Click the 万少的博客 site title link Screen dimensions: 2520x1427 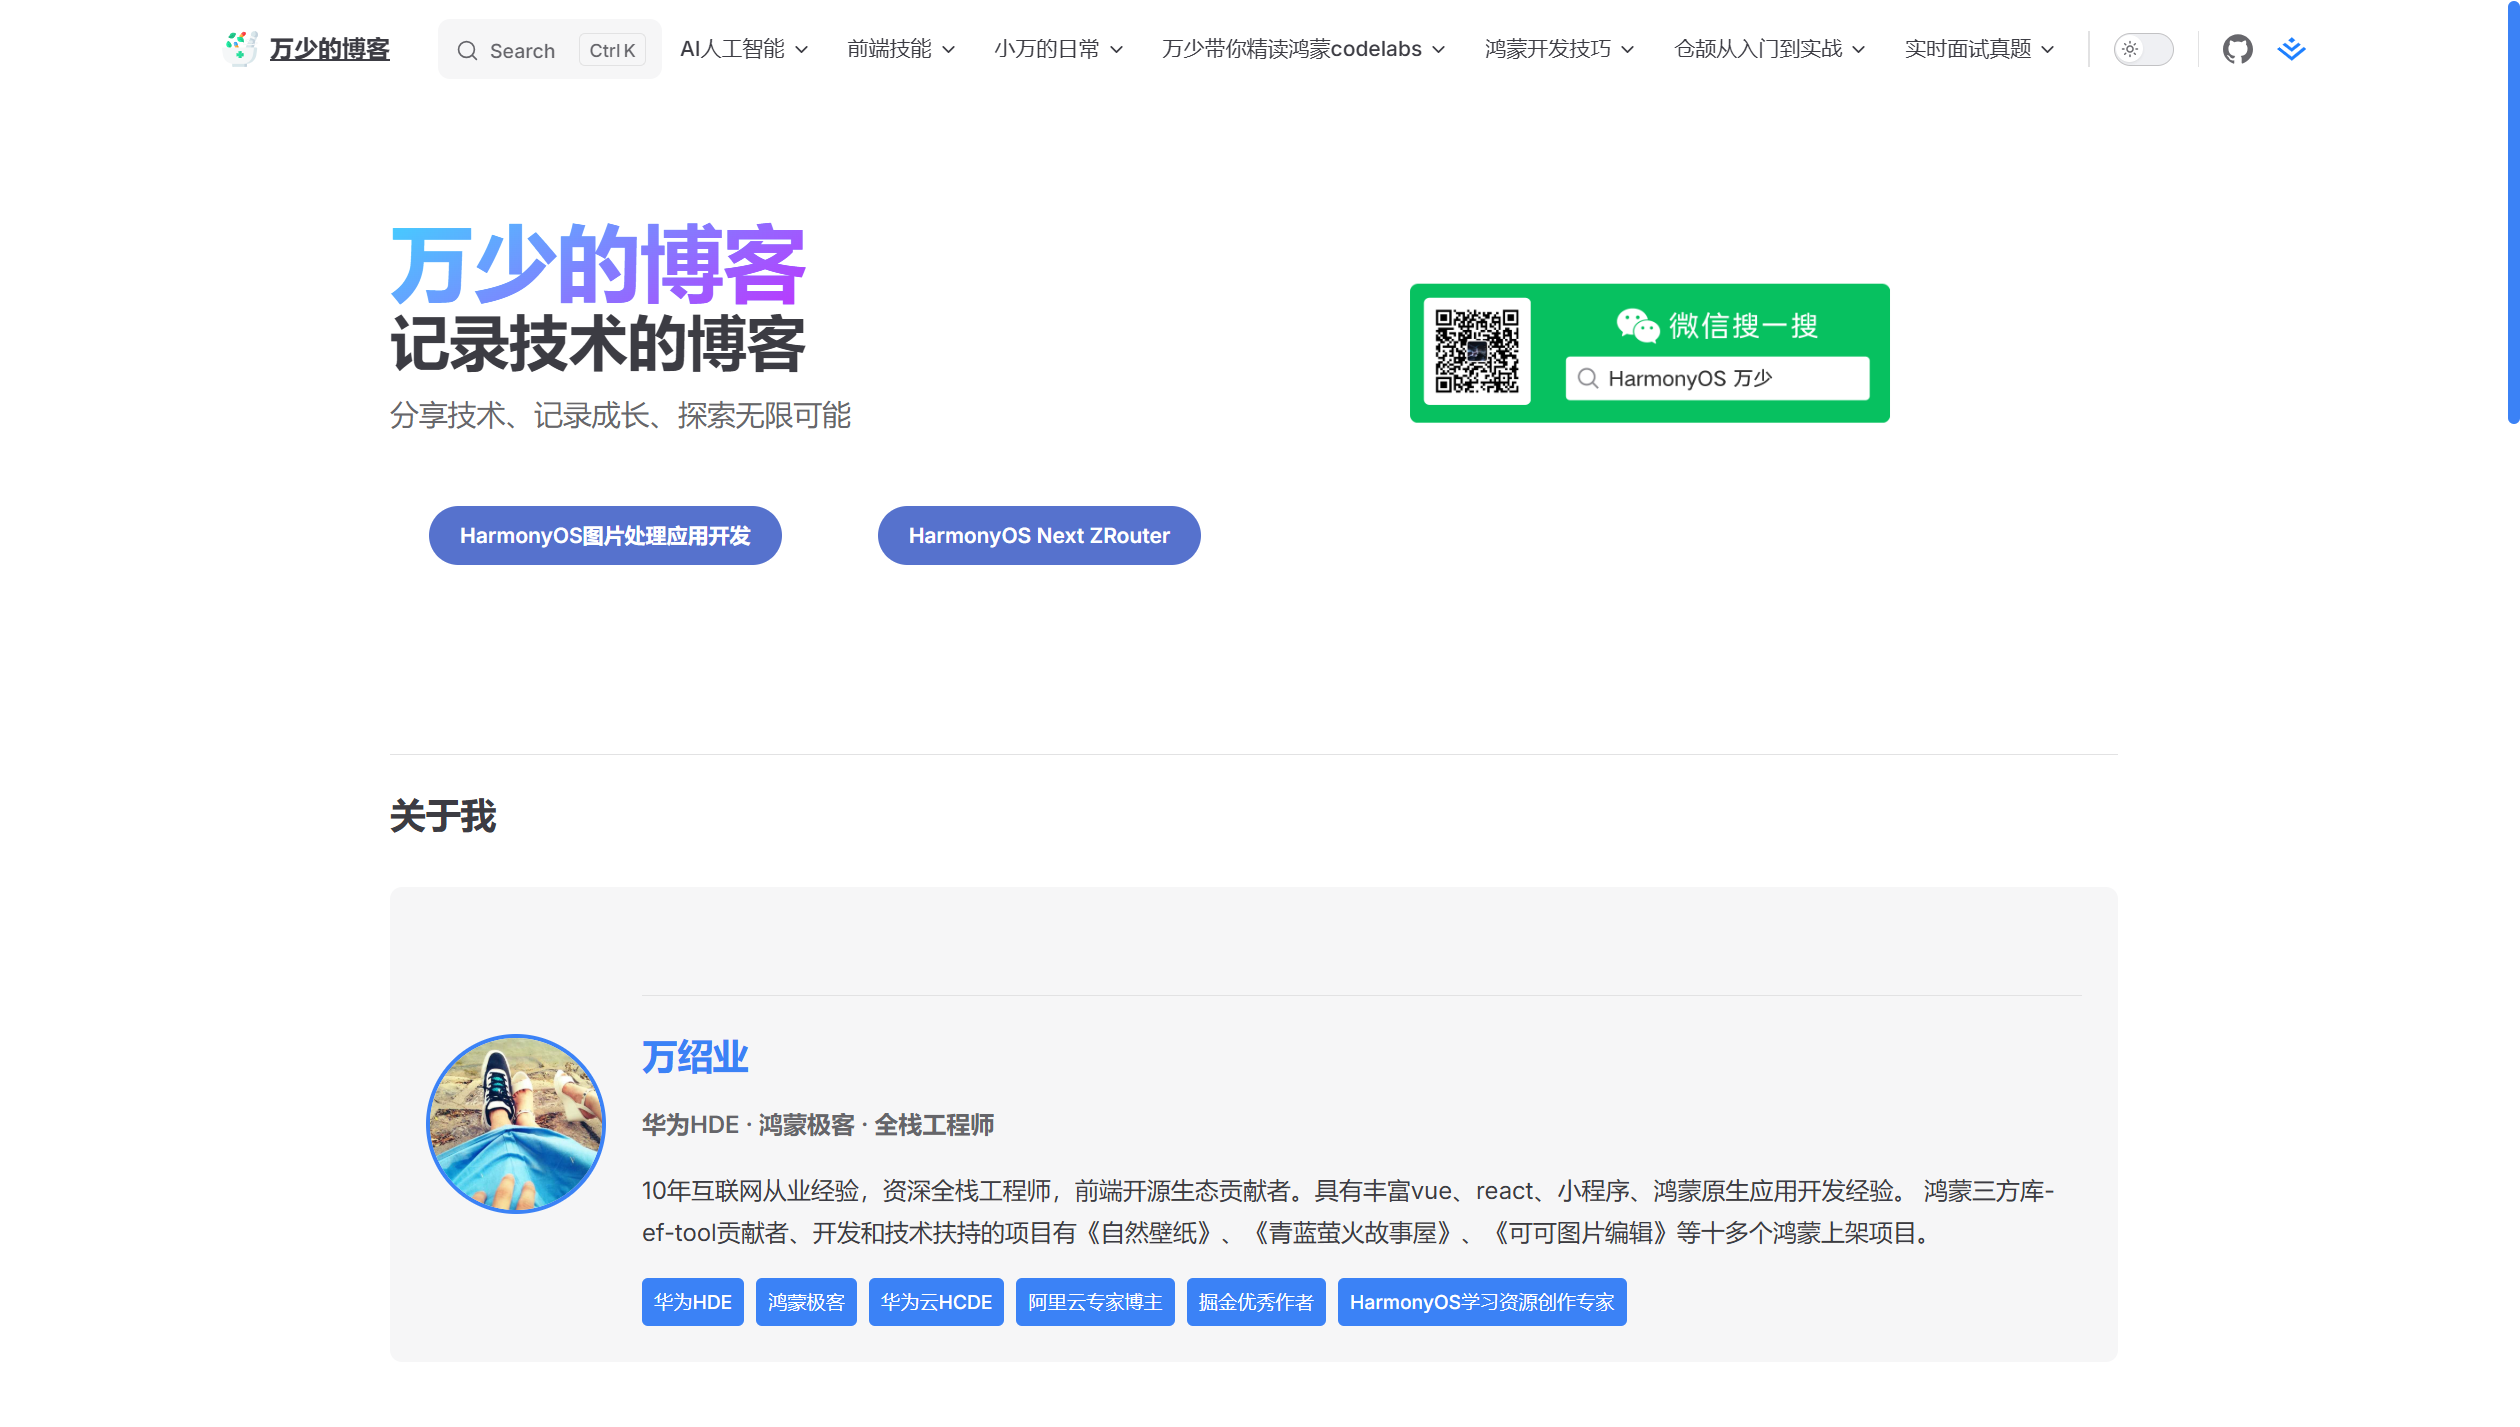point(329,49)
